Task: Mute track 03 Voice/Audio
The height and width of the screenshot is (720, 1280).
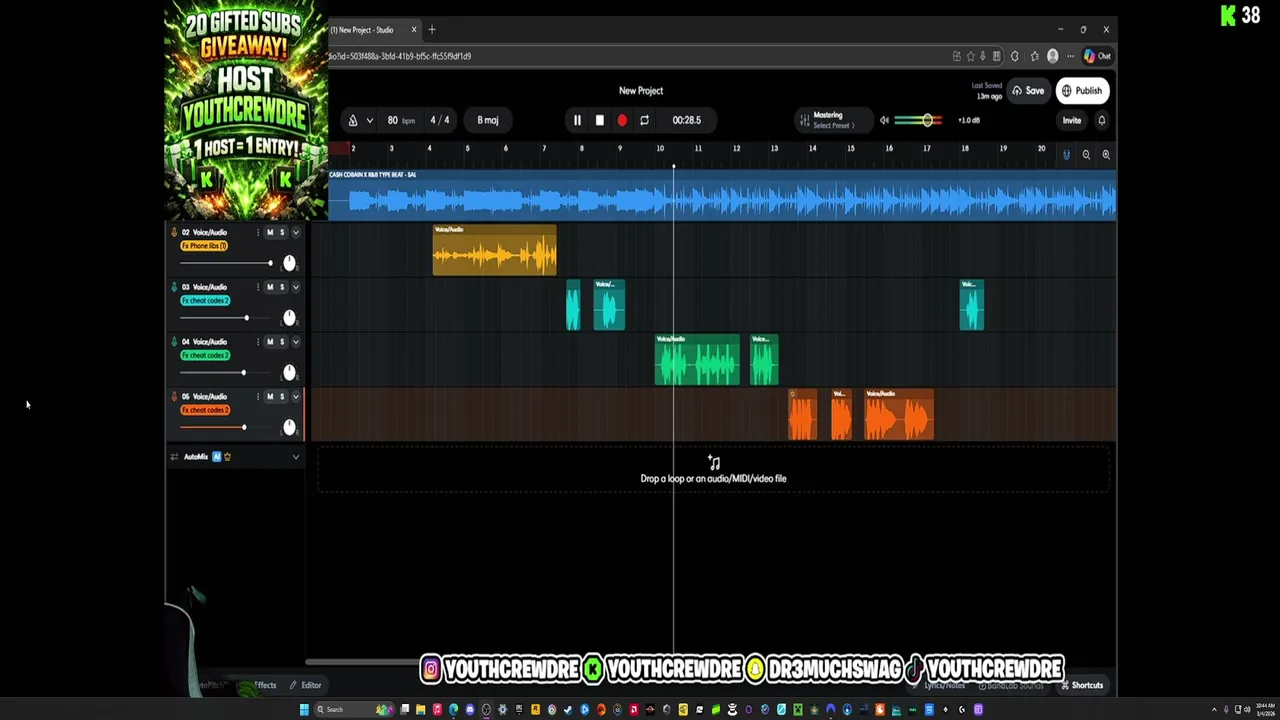Action: 270,287
